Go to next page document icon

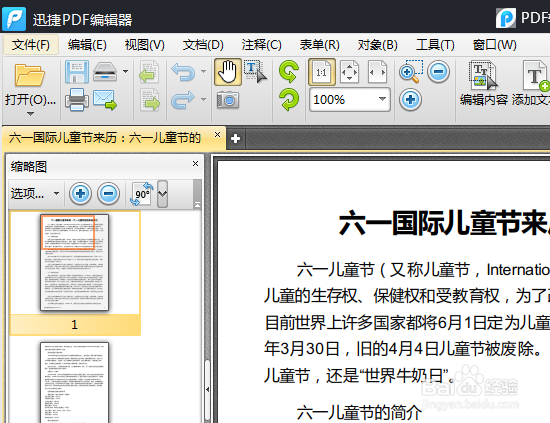point(149,100)
